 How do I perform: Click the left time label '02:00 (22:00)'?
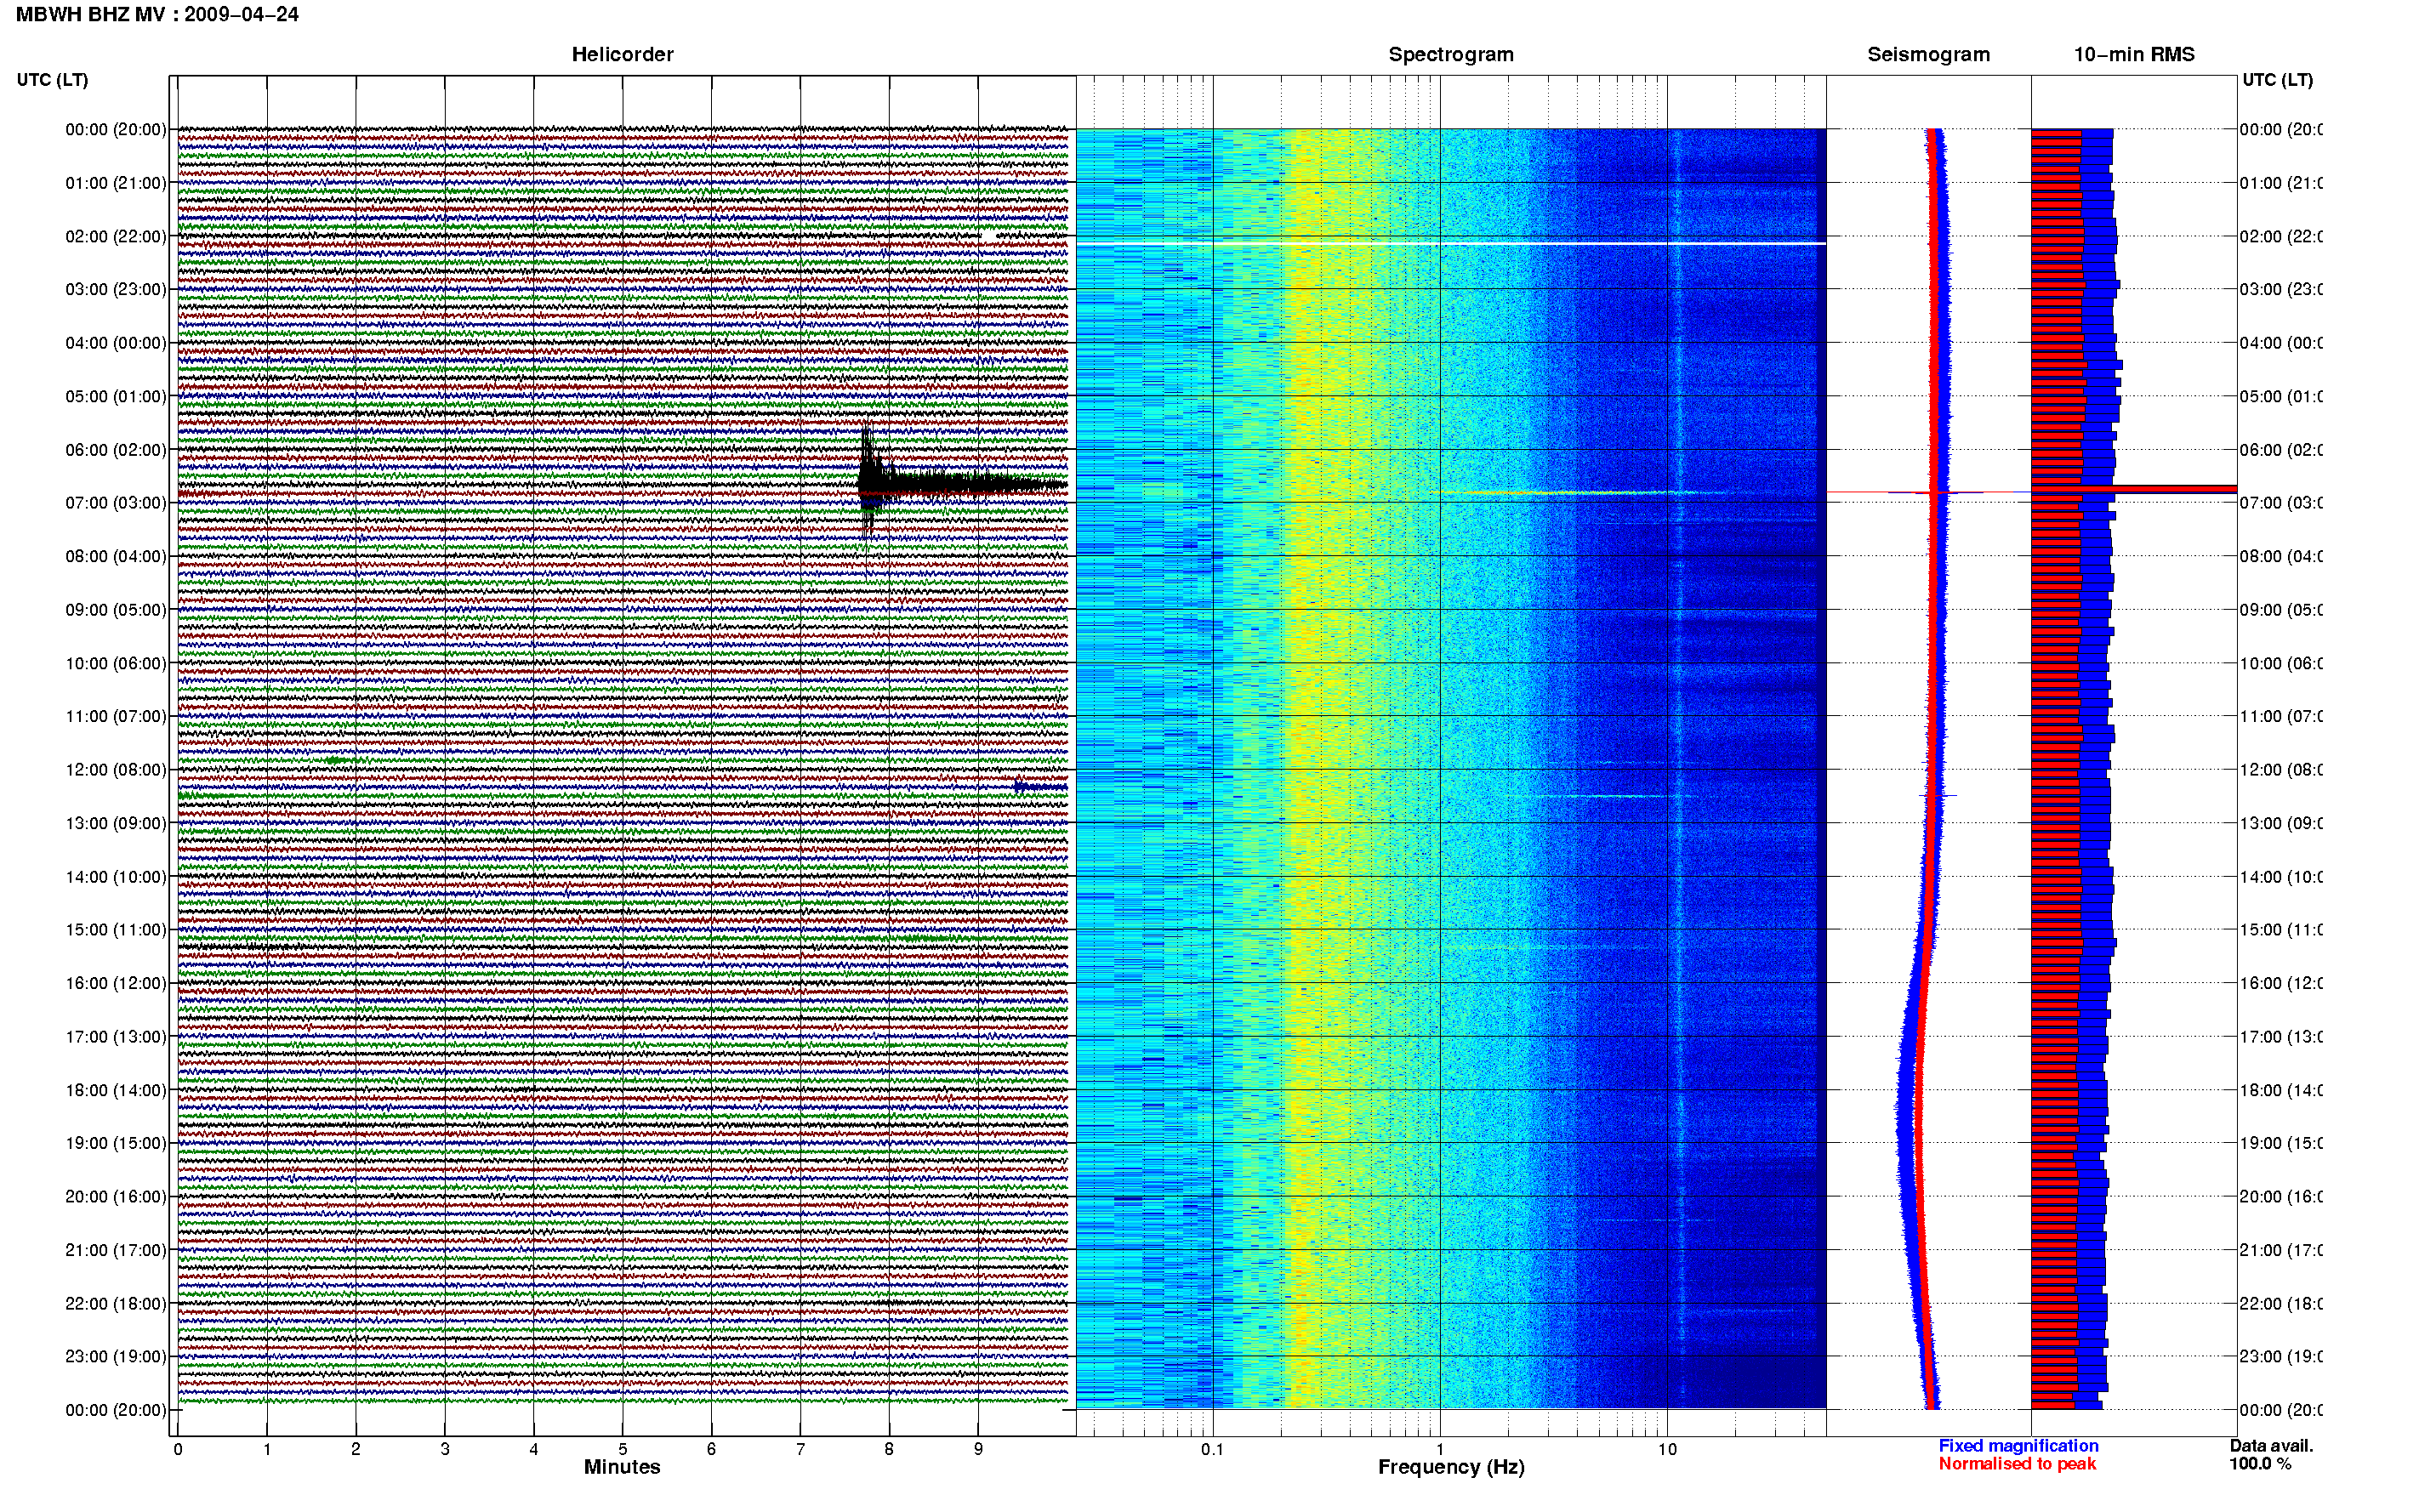click(x=116, y=236)
